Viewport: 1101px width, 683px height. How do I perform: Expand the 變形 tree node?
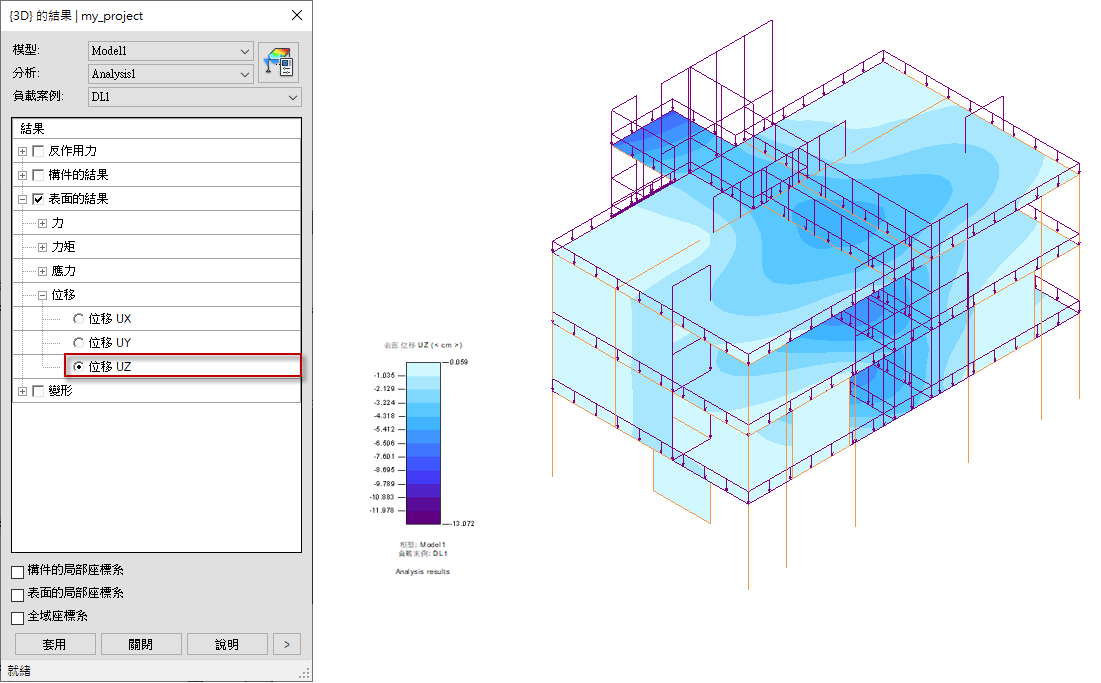tap(22, 391)
